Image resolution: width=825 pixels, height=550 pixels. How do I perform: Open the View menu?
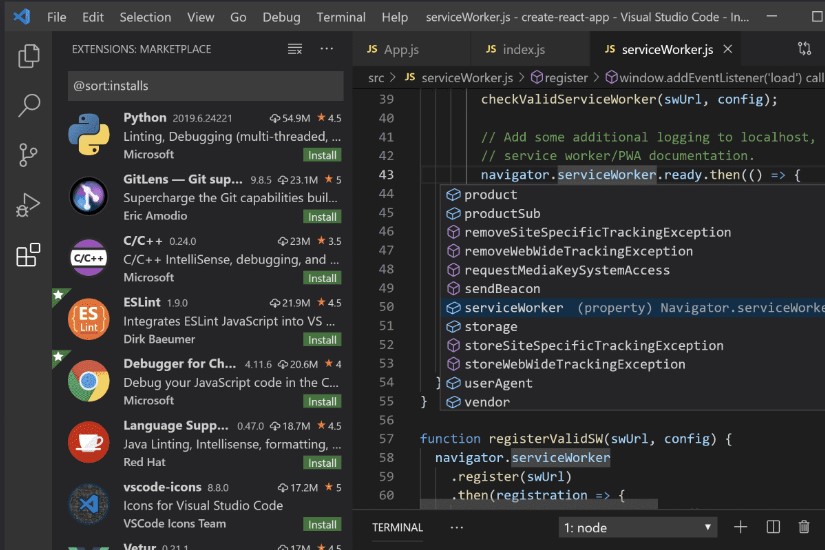click(200, 17)
